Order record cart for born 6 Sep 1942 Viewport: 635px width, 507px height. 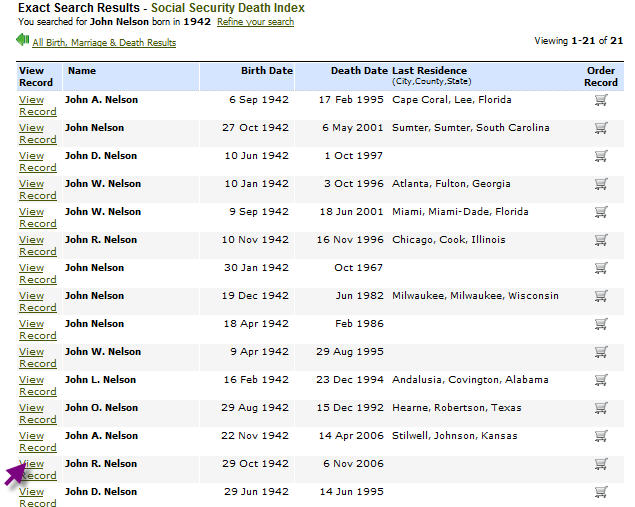(601, 100)
